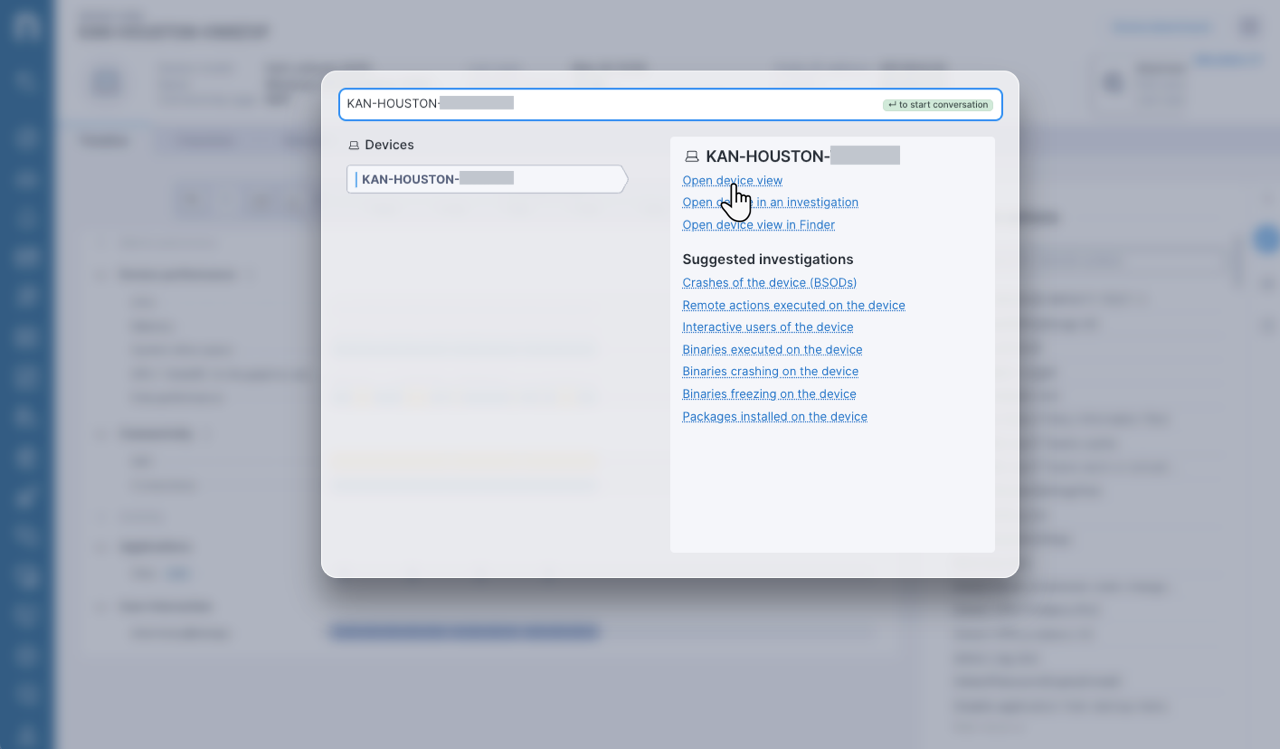The width and height of the screenshot is (1280, 749).
Task: Open Packages installed on the device
Action: coord(774,416)
